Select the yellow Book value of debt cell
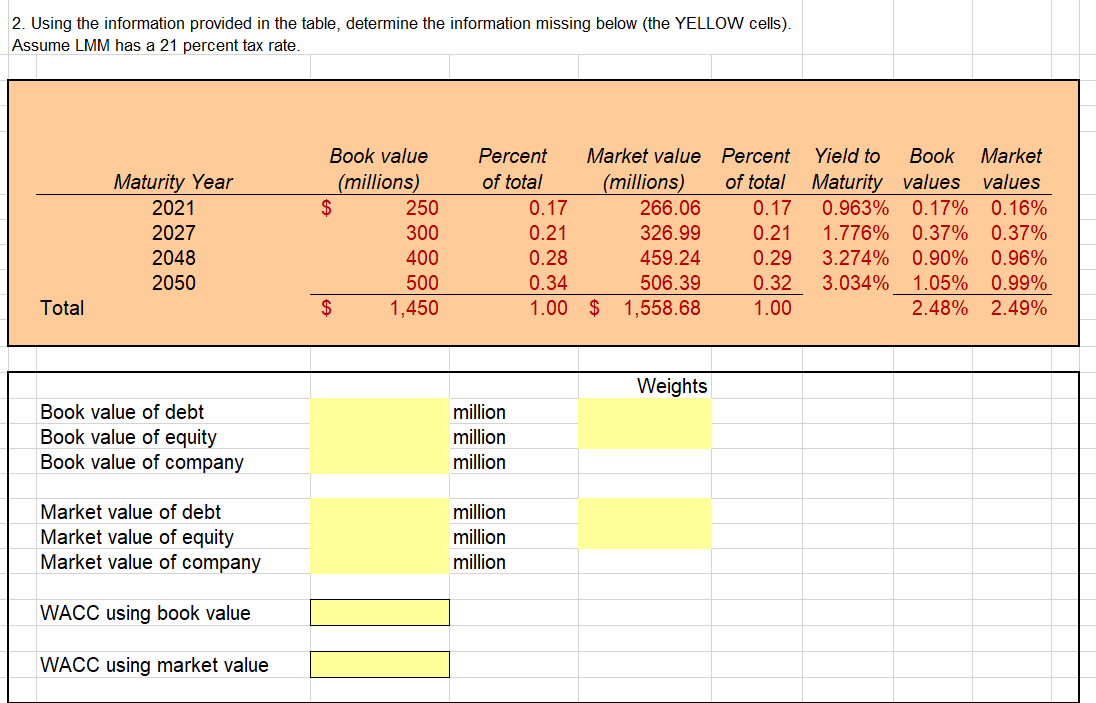This screenshot has width=1096, height=703. [x=379, y=412]
